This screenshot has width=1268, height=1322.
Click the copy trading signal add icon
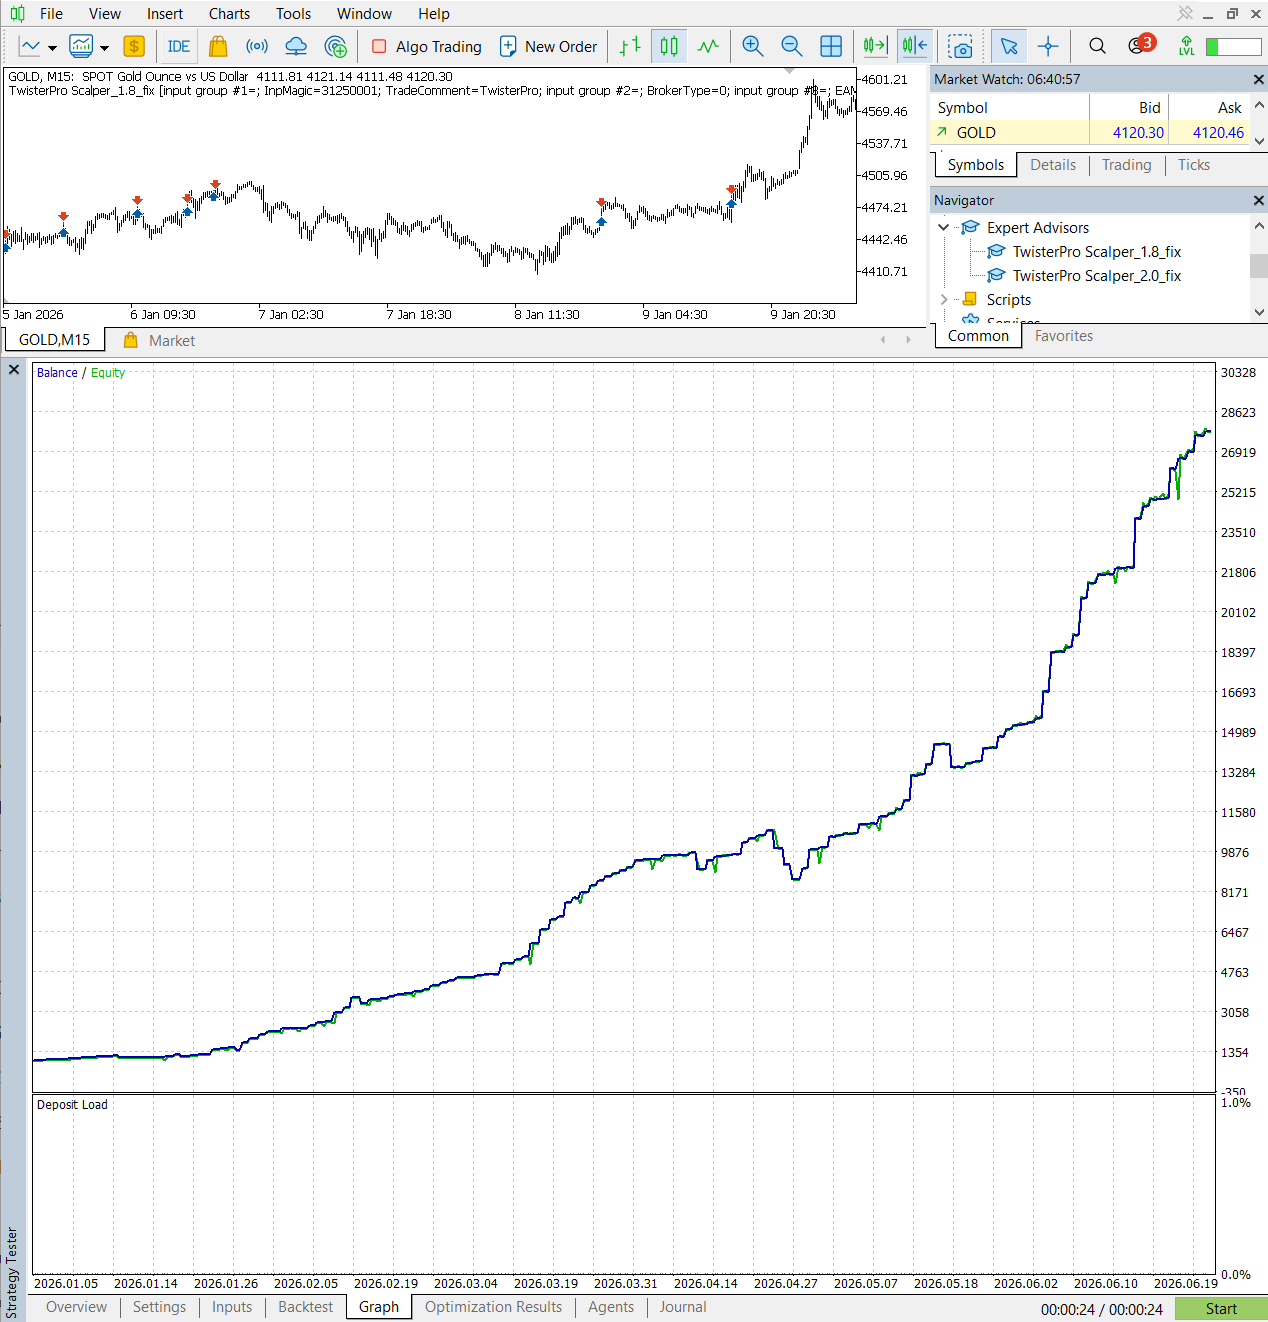coord(336,46)
